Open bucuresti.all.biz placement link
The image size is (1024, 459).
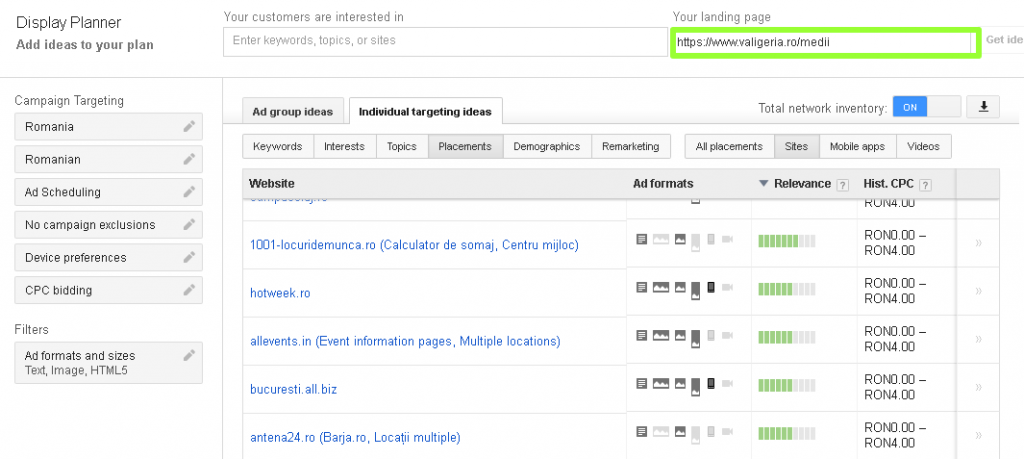tap(293, 389)
